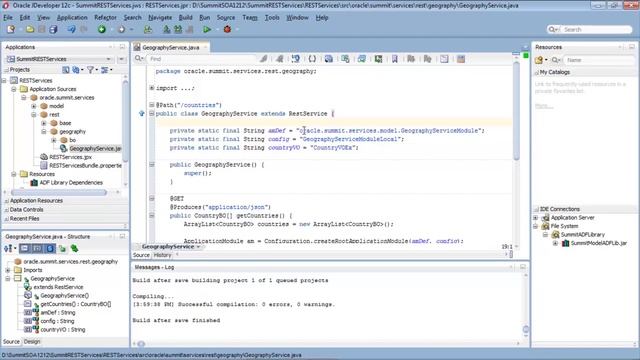This screenshot has width=640, height=360.
Task: Select getCountries() method in Structure panel
Action: [x=76, y=304]
